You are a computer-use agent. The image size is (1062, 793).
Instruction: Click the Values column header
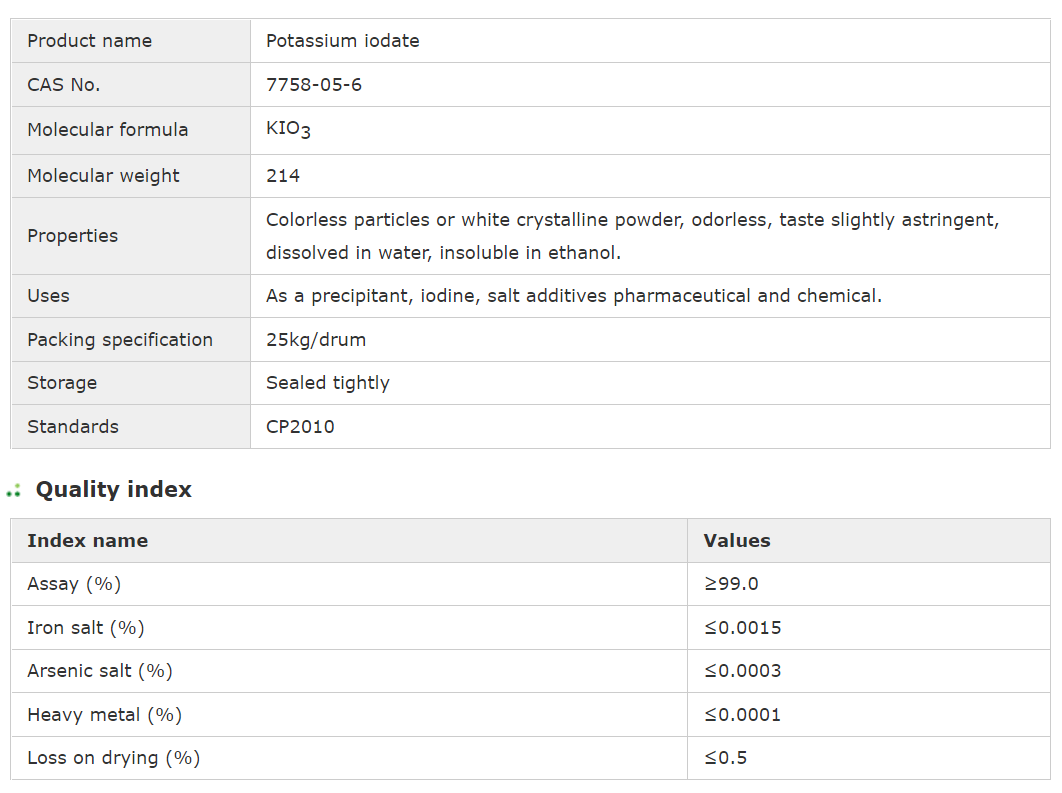pos(737,541)
